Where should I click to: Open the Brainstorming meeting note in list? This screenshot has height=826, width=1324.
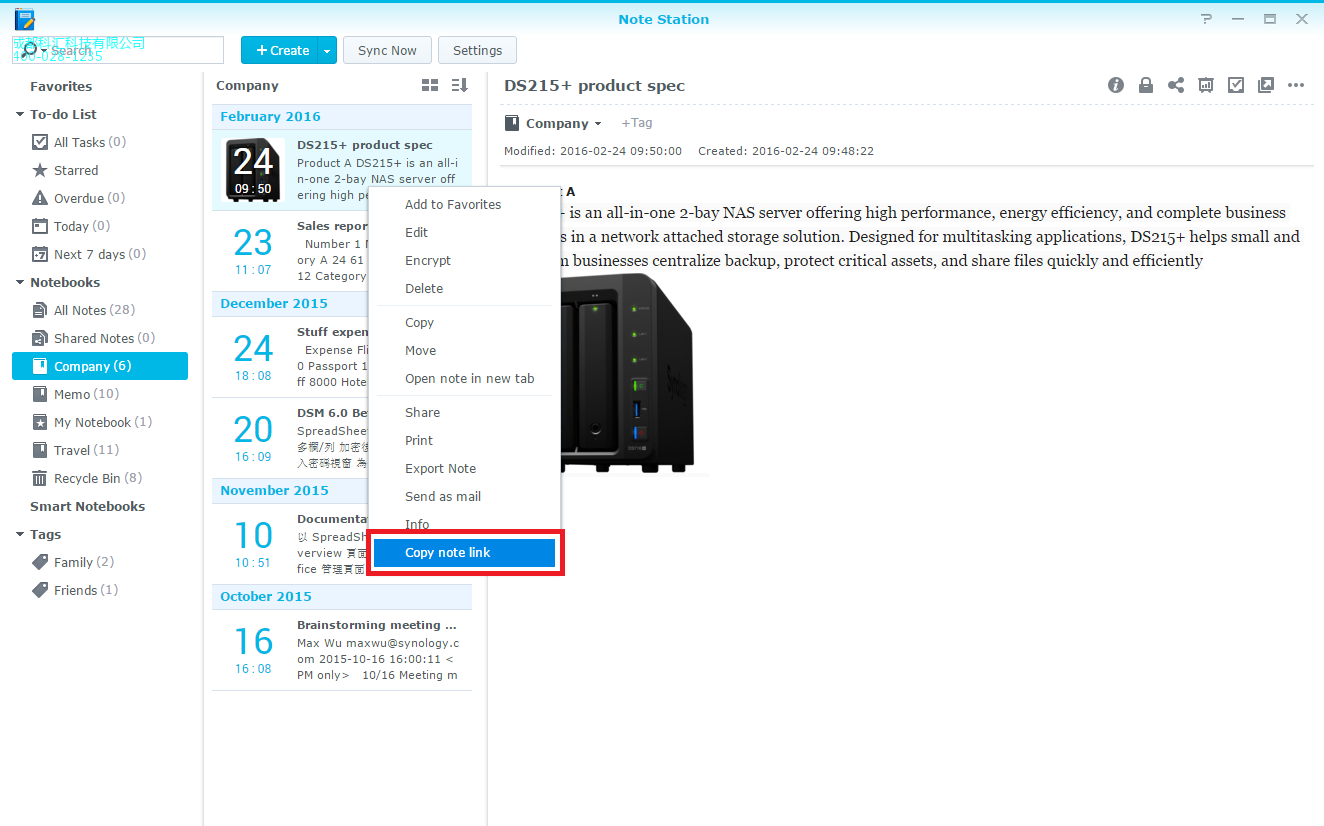342,650
